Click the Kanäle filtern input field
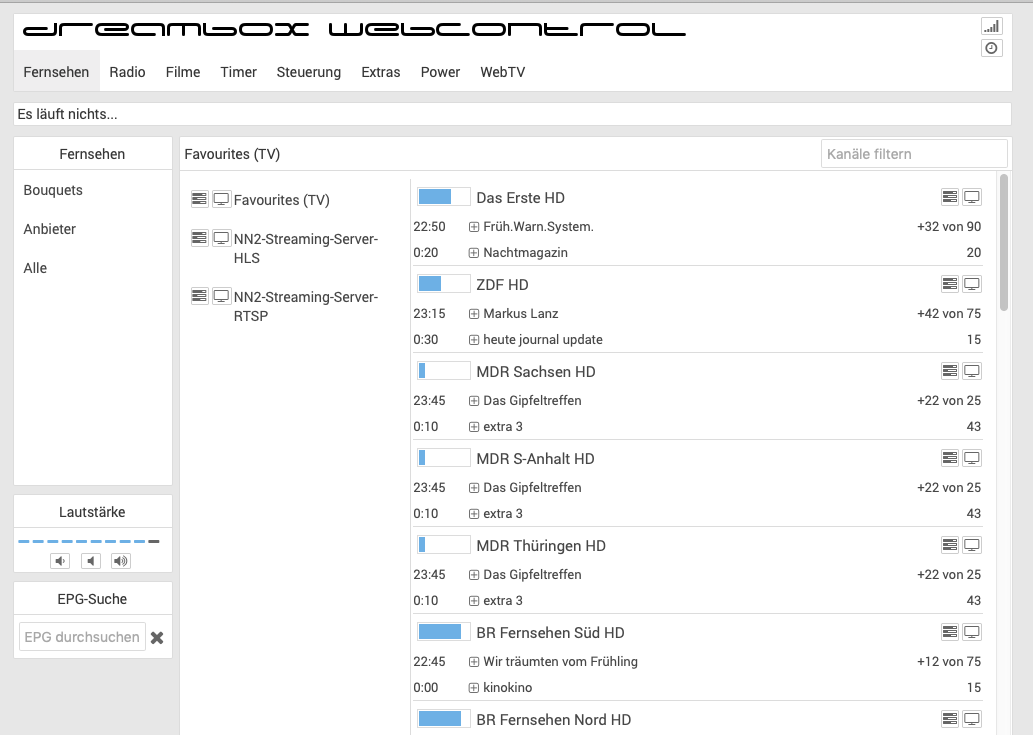Screen dimensions: 1033x735 tap(913, 154)
